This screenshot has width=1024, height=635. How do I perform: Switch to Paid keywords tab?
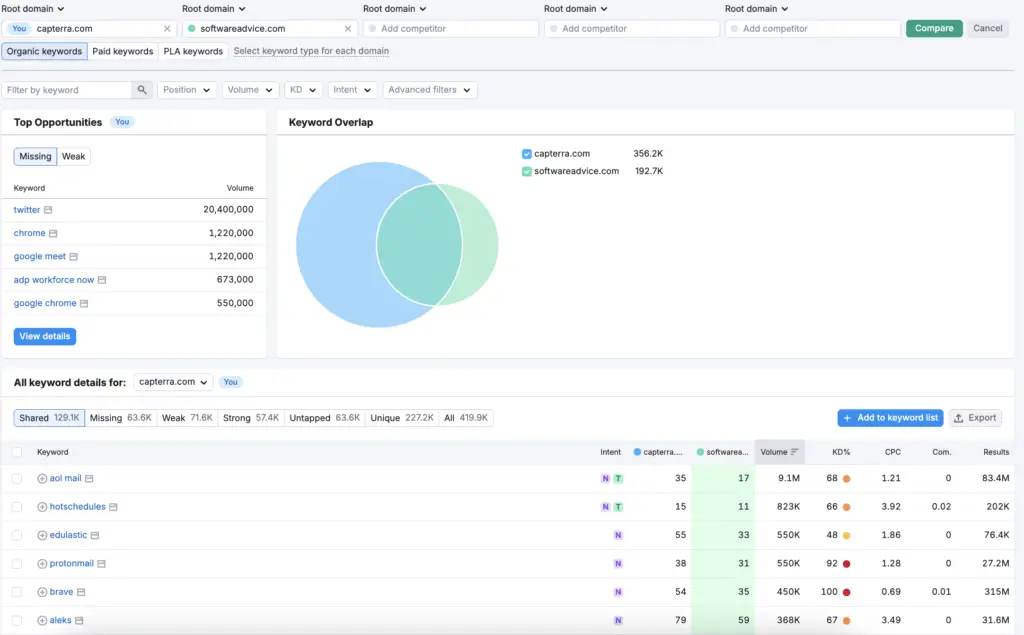click(x=123, y=52)
